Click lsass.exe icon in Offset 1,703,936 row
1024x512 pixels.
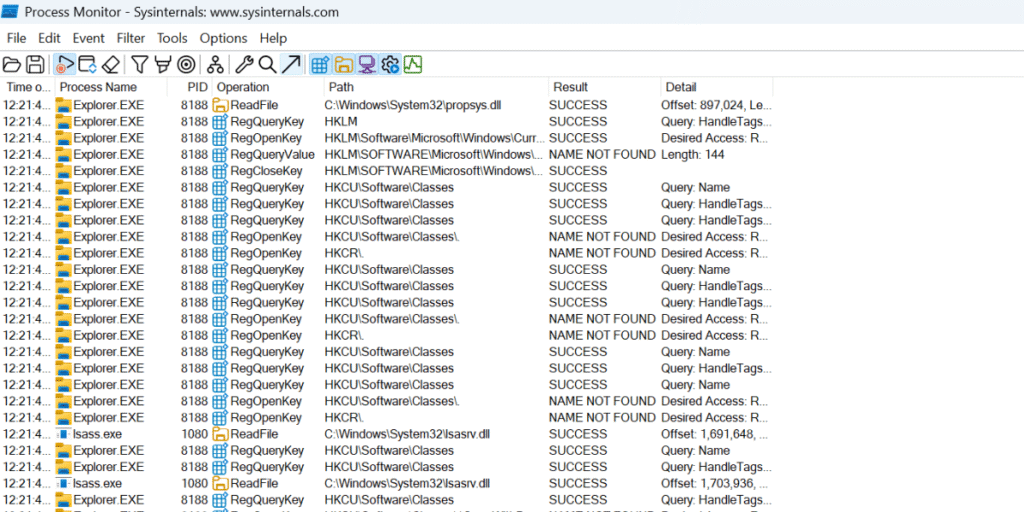point(63,483)
